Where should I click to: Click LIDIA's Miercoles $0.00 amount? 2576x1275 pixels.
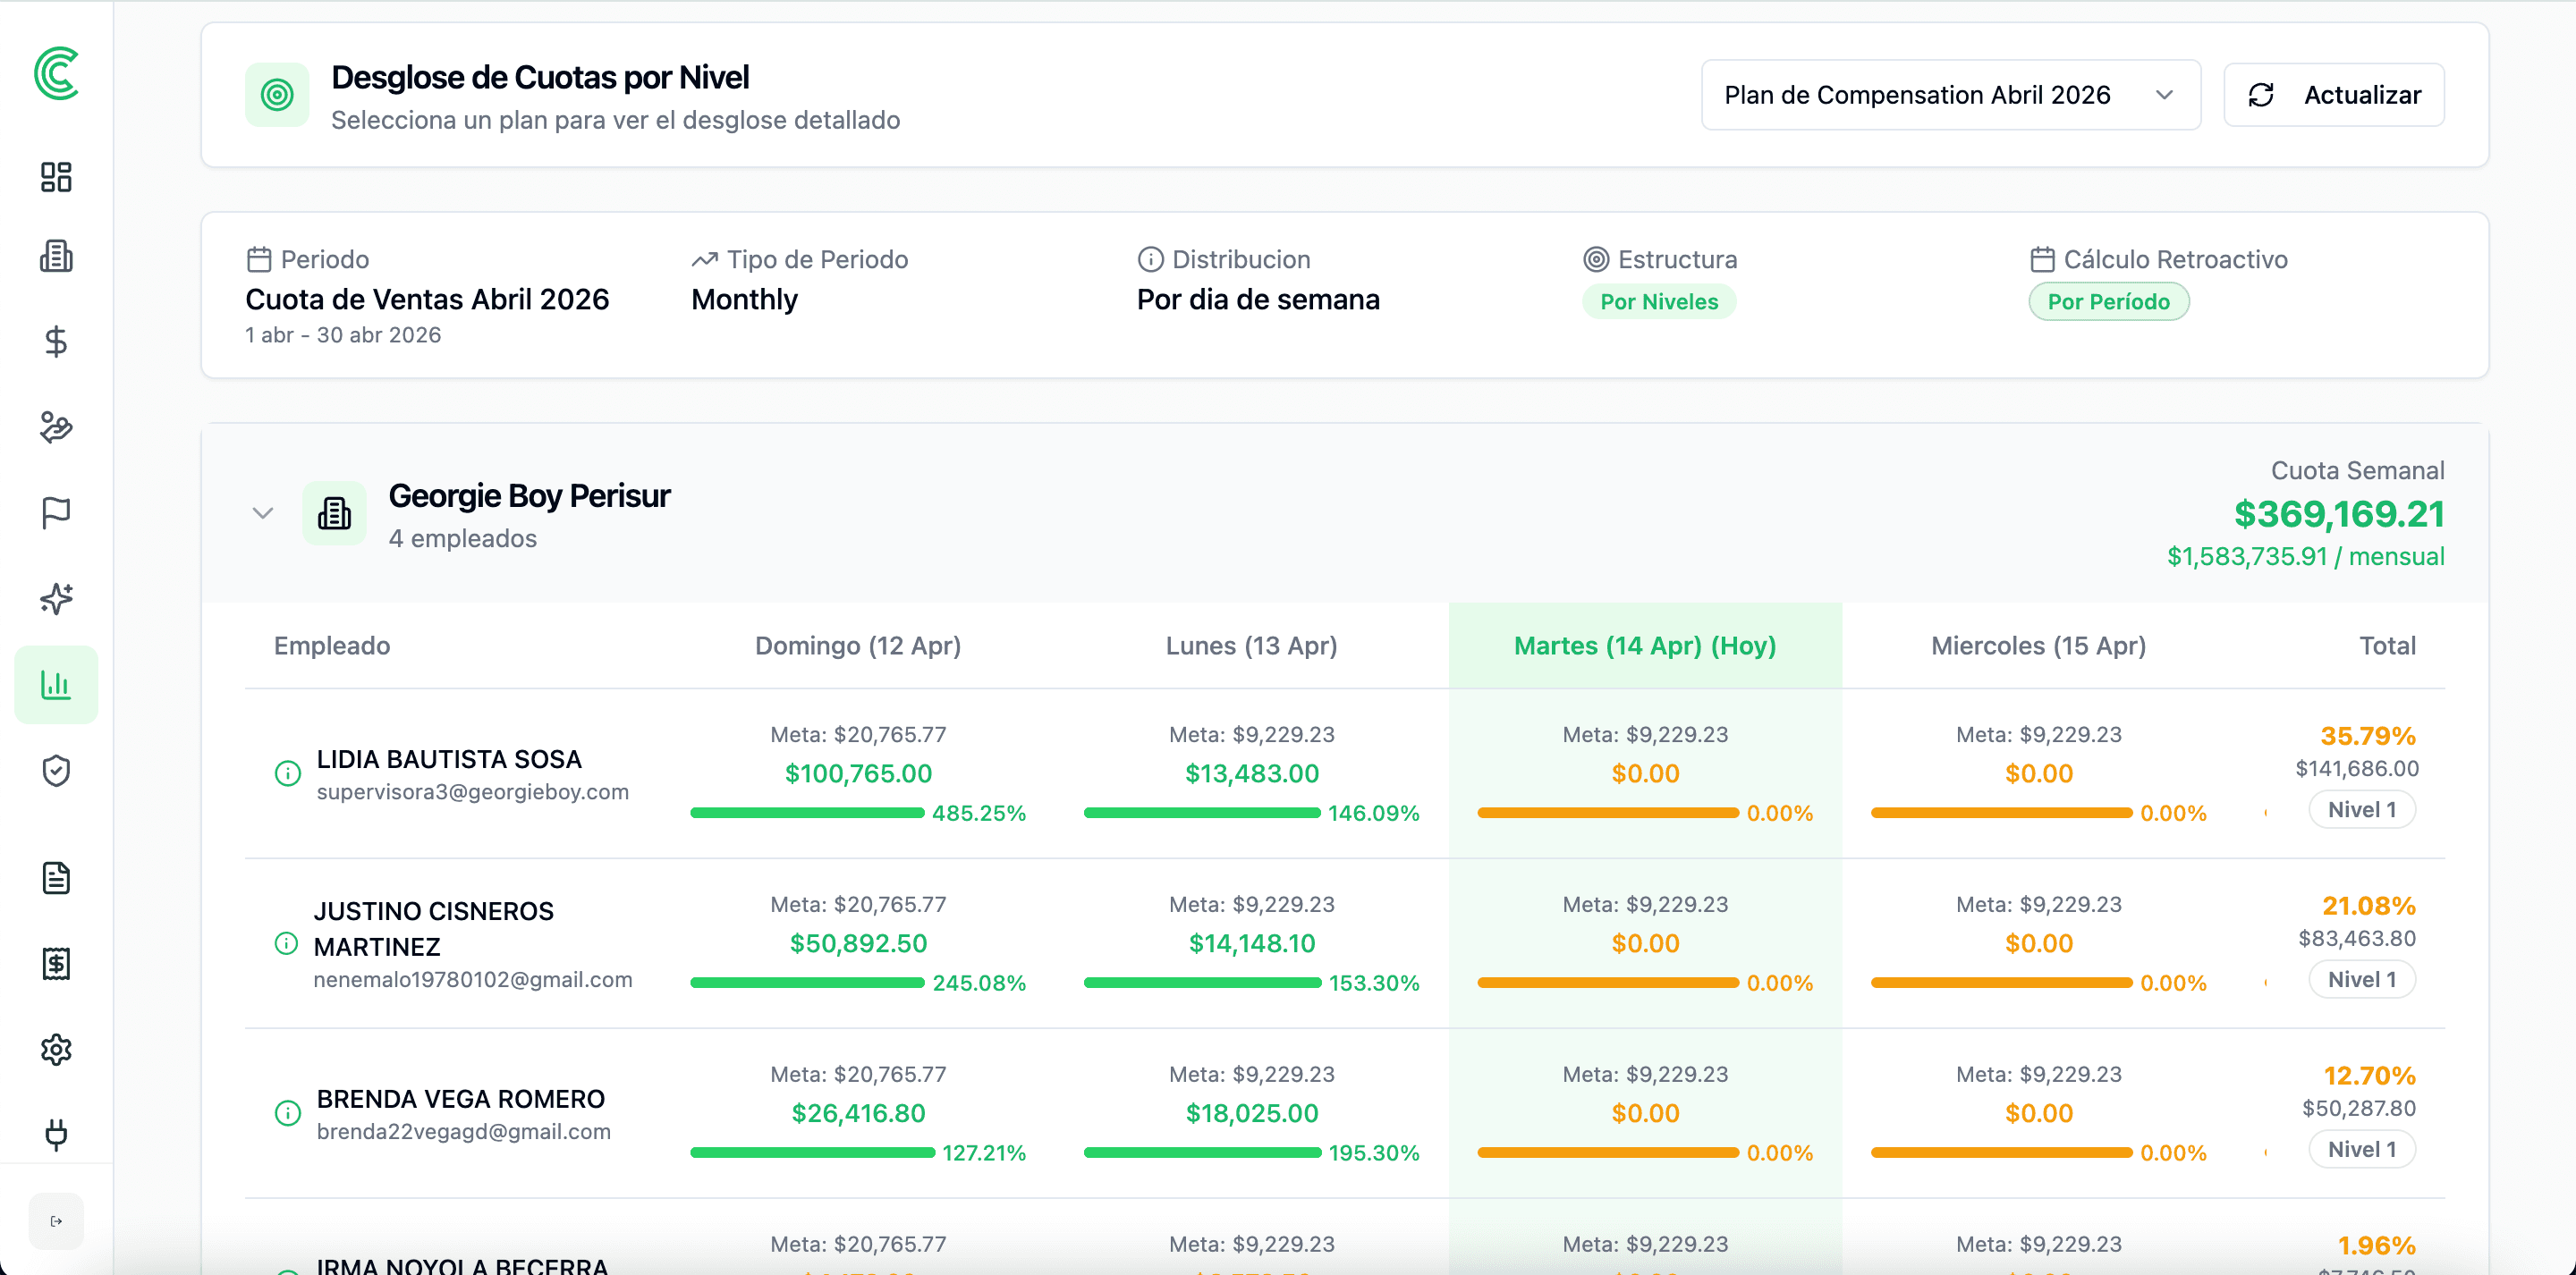[2038, 774]
